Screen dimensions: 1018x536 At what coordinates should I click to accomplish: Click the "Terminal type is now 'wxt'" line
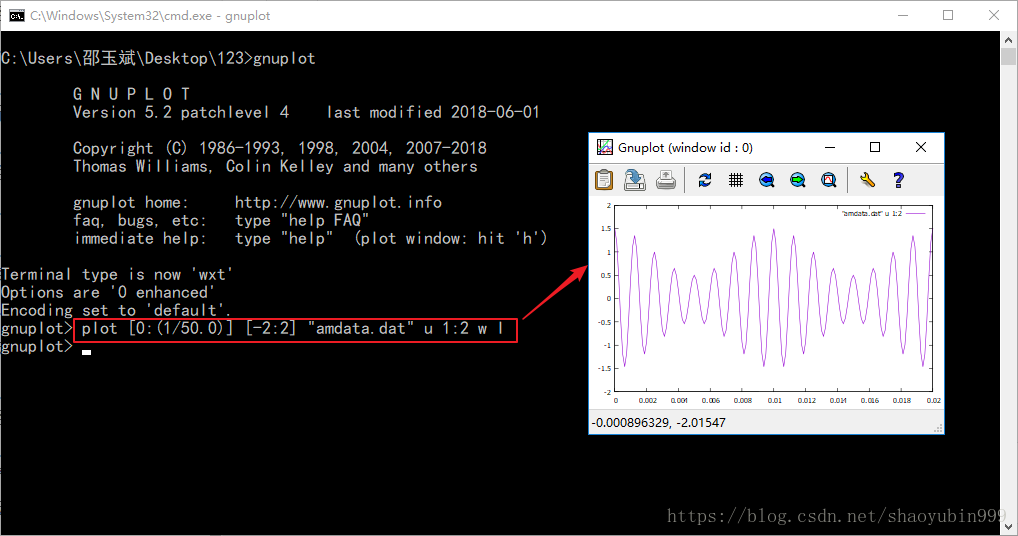(x=117, y=274)
